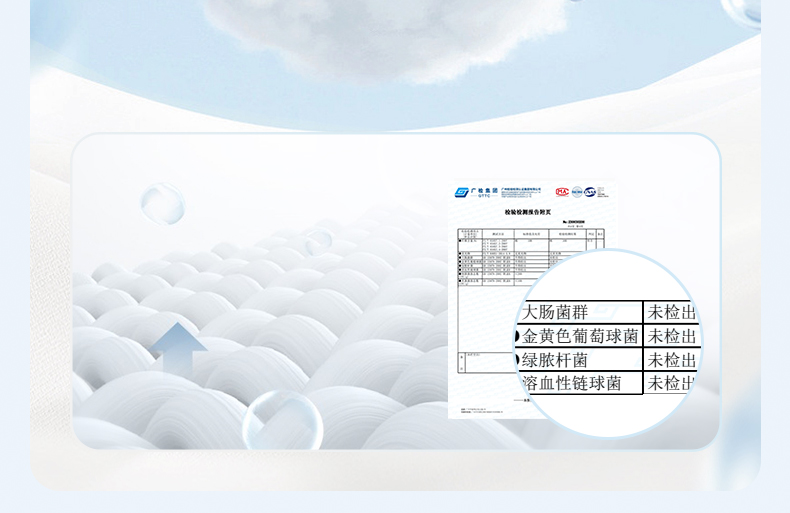Viewport: 790px width, 513px height.
Task: Click the round ilac-MRA logo between MA and CNAS
Action: point(576,191)
